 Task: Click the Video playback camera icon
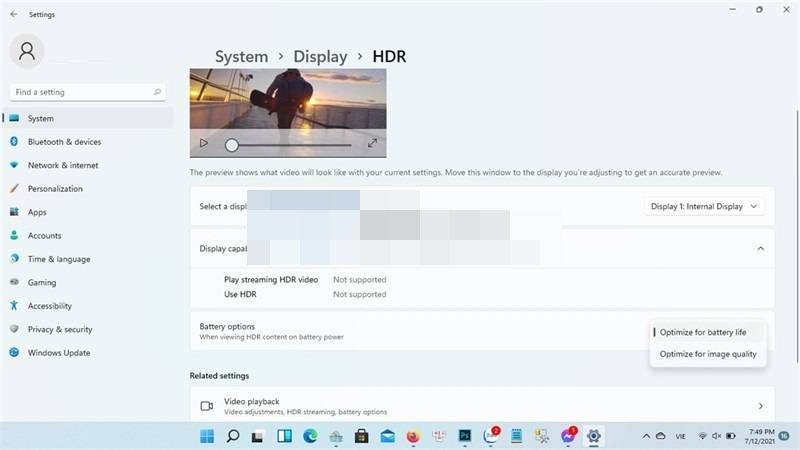(207, 406)
